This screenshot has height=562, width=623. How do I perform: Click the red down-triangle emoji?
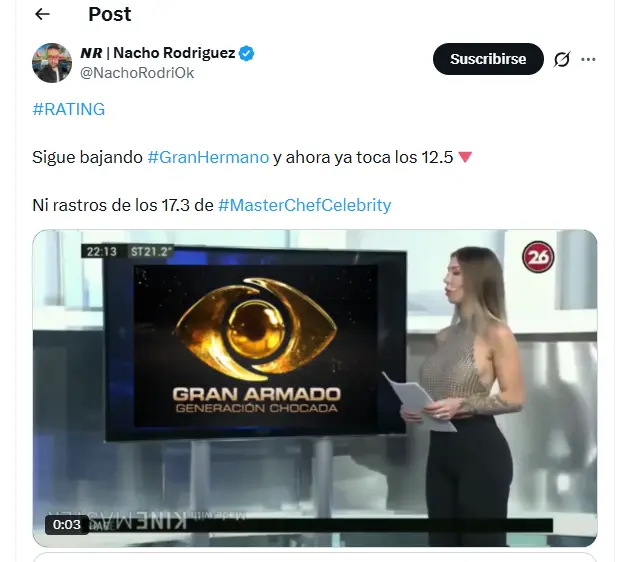point(465,157)
